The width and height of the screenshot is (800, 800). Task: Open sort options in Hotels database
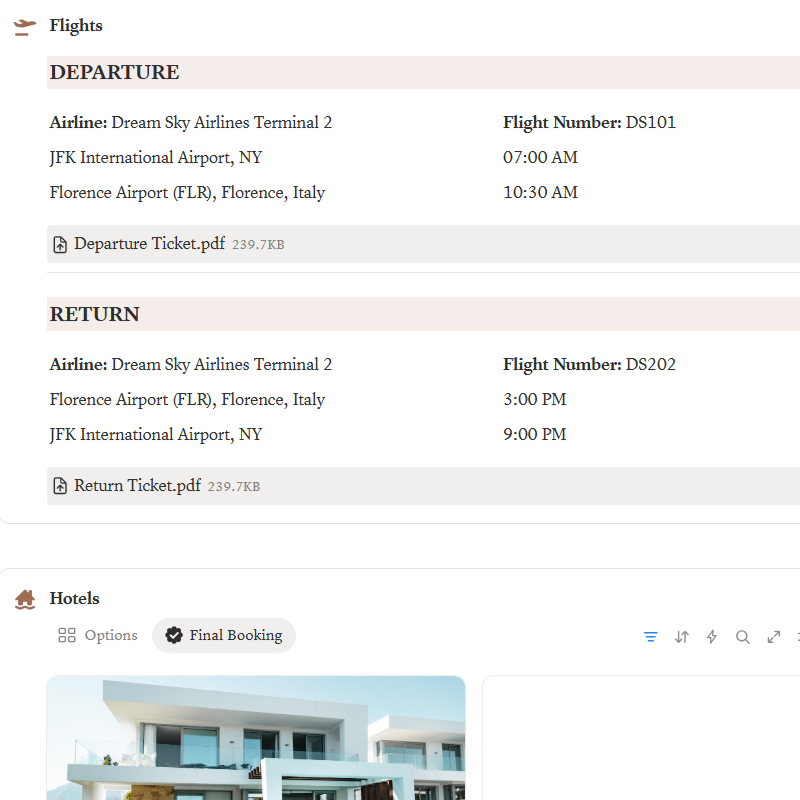click(682, 637)
